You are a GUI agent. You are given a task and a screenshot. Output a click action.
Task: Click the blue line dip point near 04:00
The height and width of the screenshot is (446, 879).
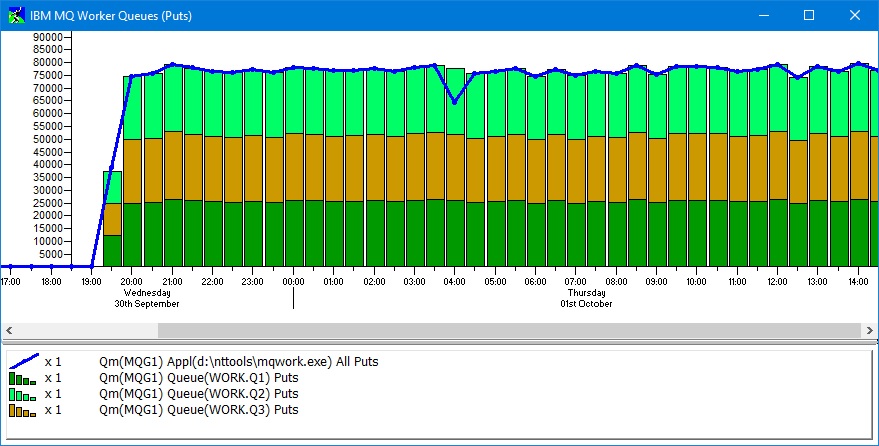pyautogui.click(x=454, y=102)
